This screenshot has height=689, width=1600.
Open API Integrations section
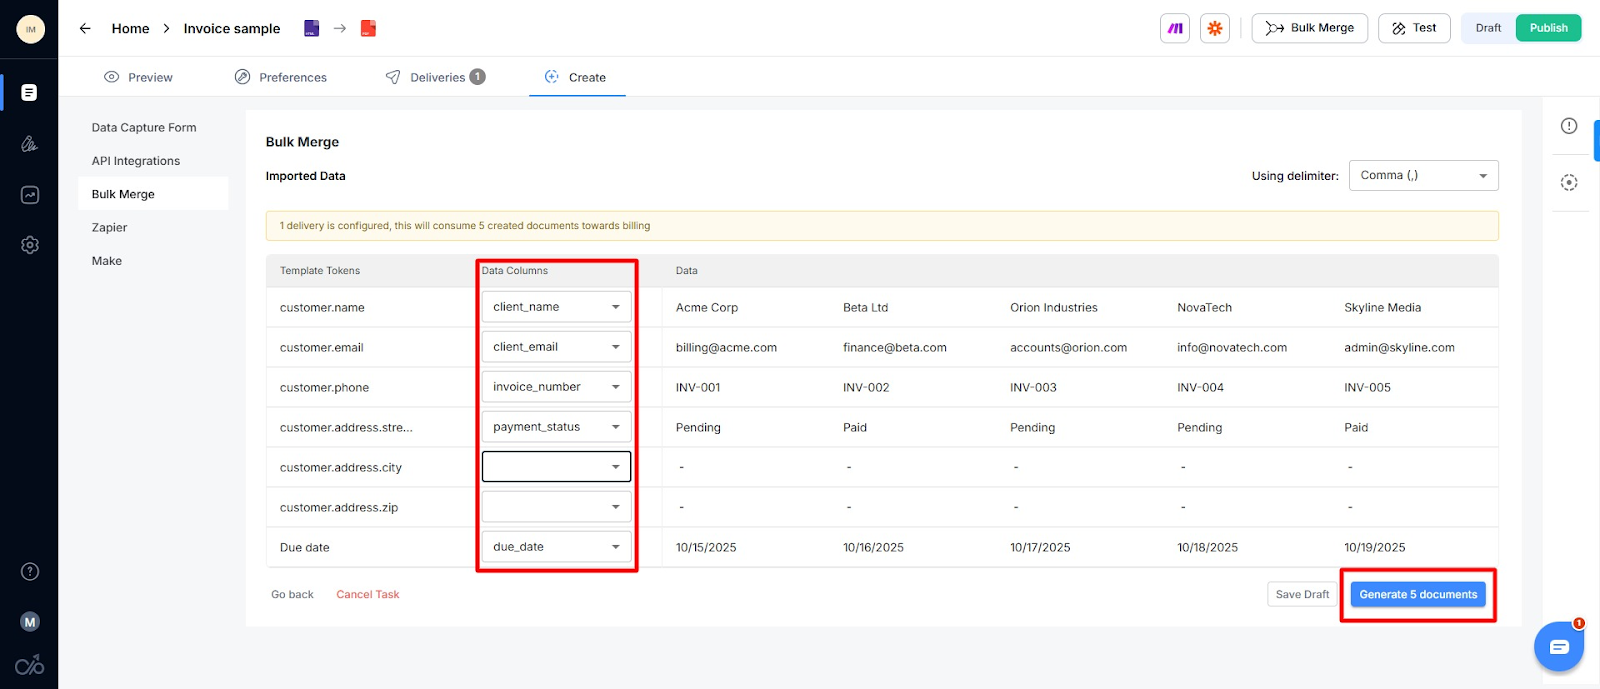click(x=136, y=161)
